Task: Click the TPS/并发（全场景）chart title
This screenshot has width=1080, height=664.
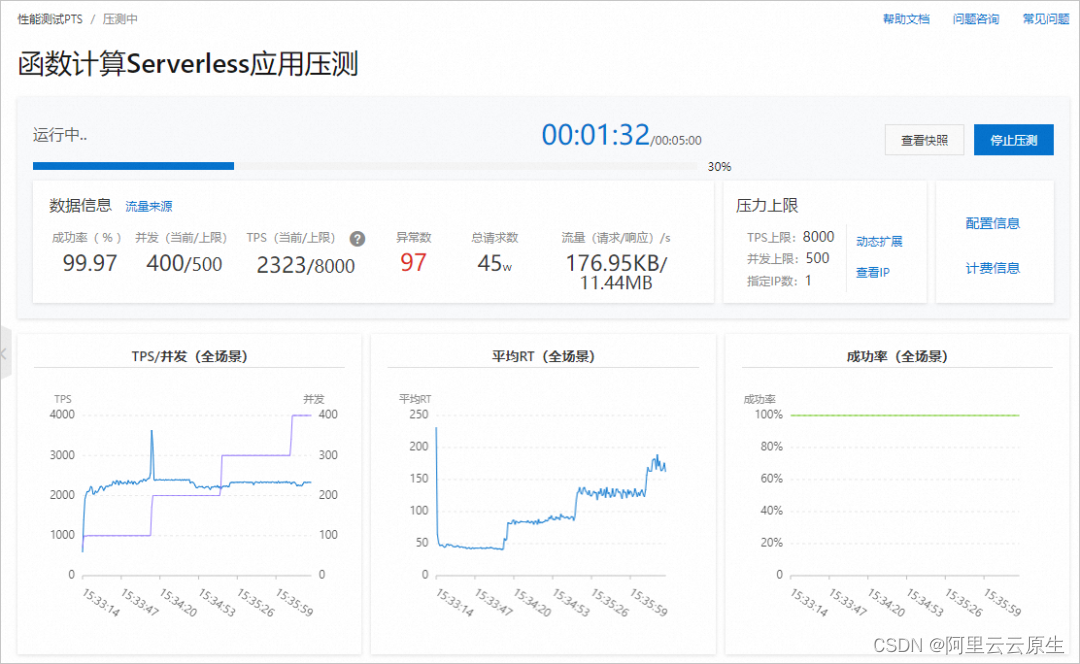Action: pyautogui.click(x=189, y=356)
